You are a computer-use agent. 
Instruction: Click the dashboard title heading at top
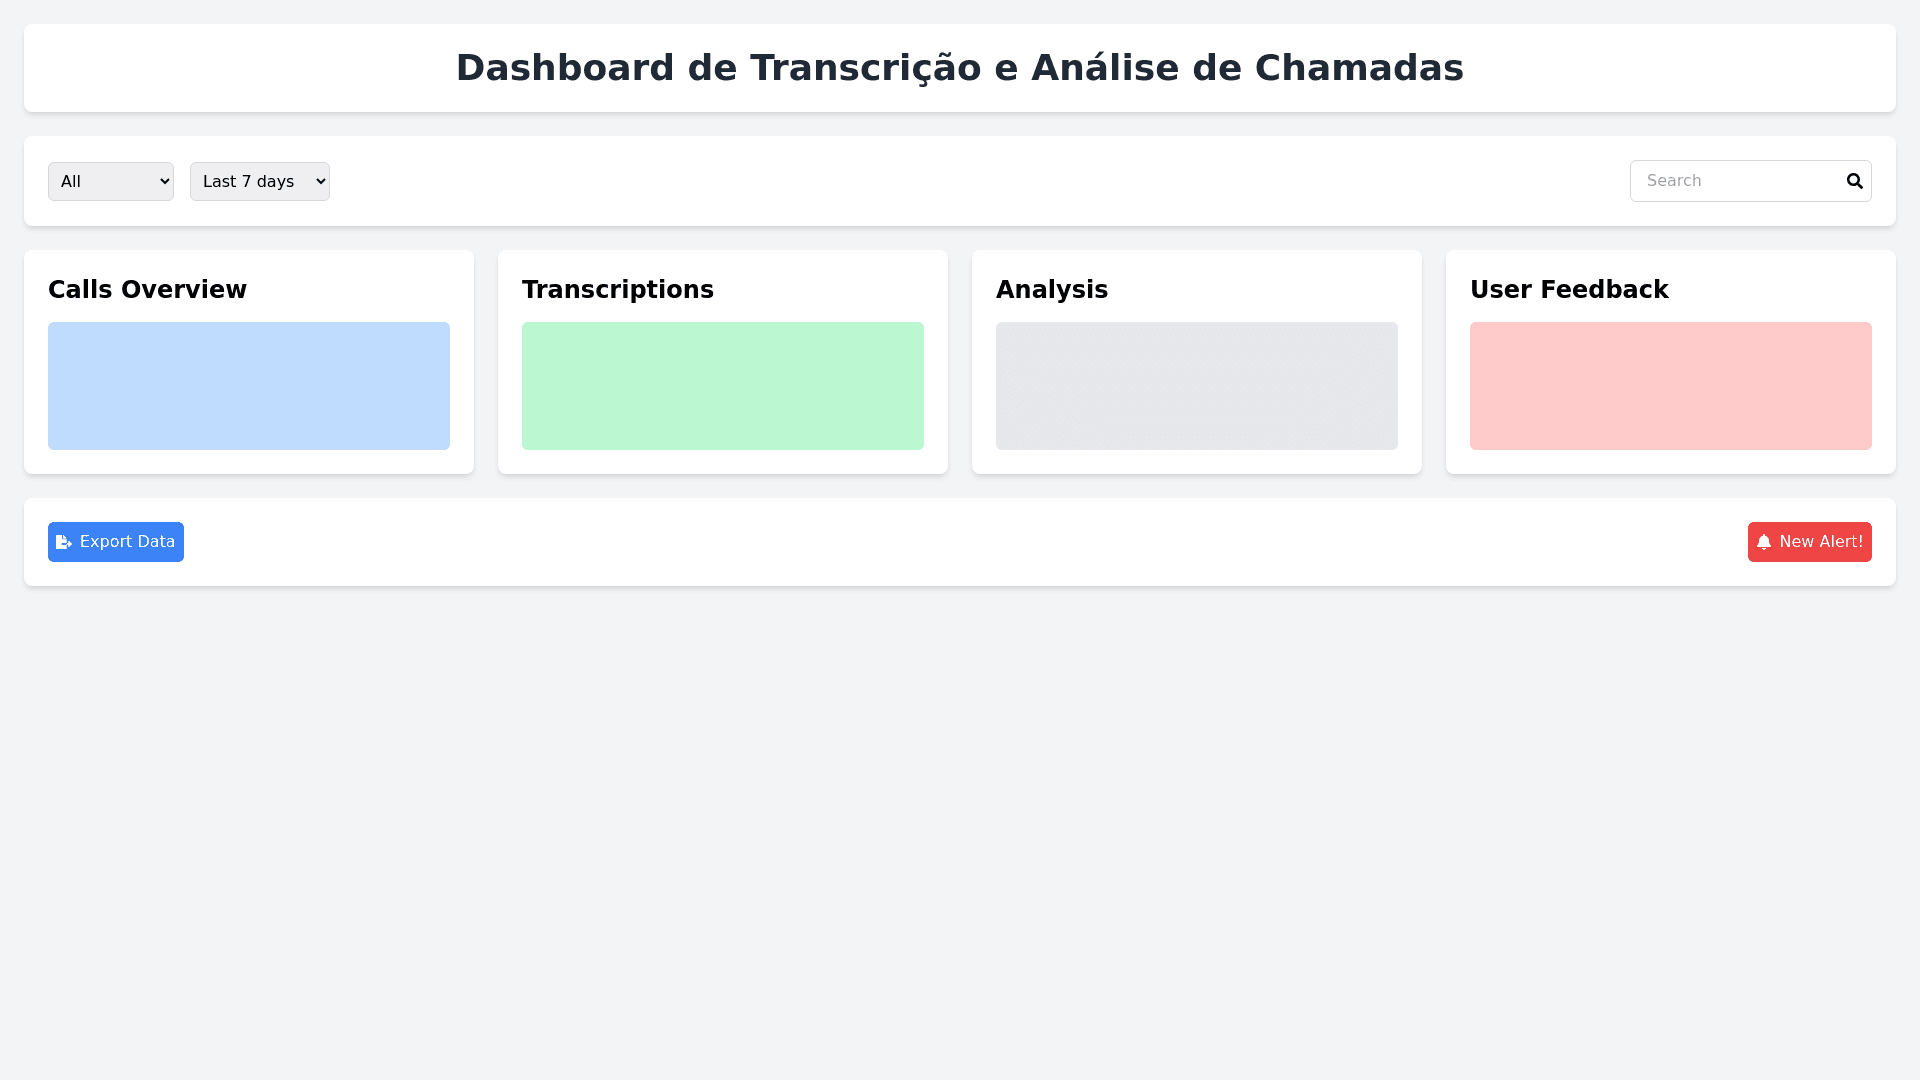960,68
